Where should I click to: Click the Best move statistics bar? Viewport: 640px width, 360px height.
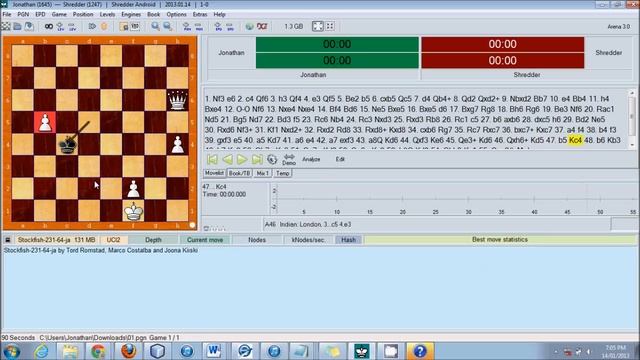tap(500, 240)
